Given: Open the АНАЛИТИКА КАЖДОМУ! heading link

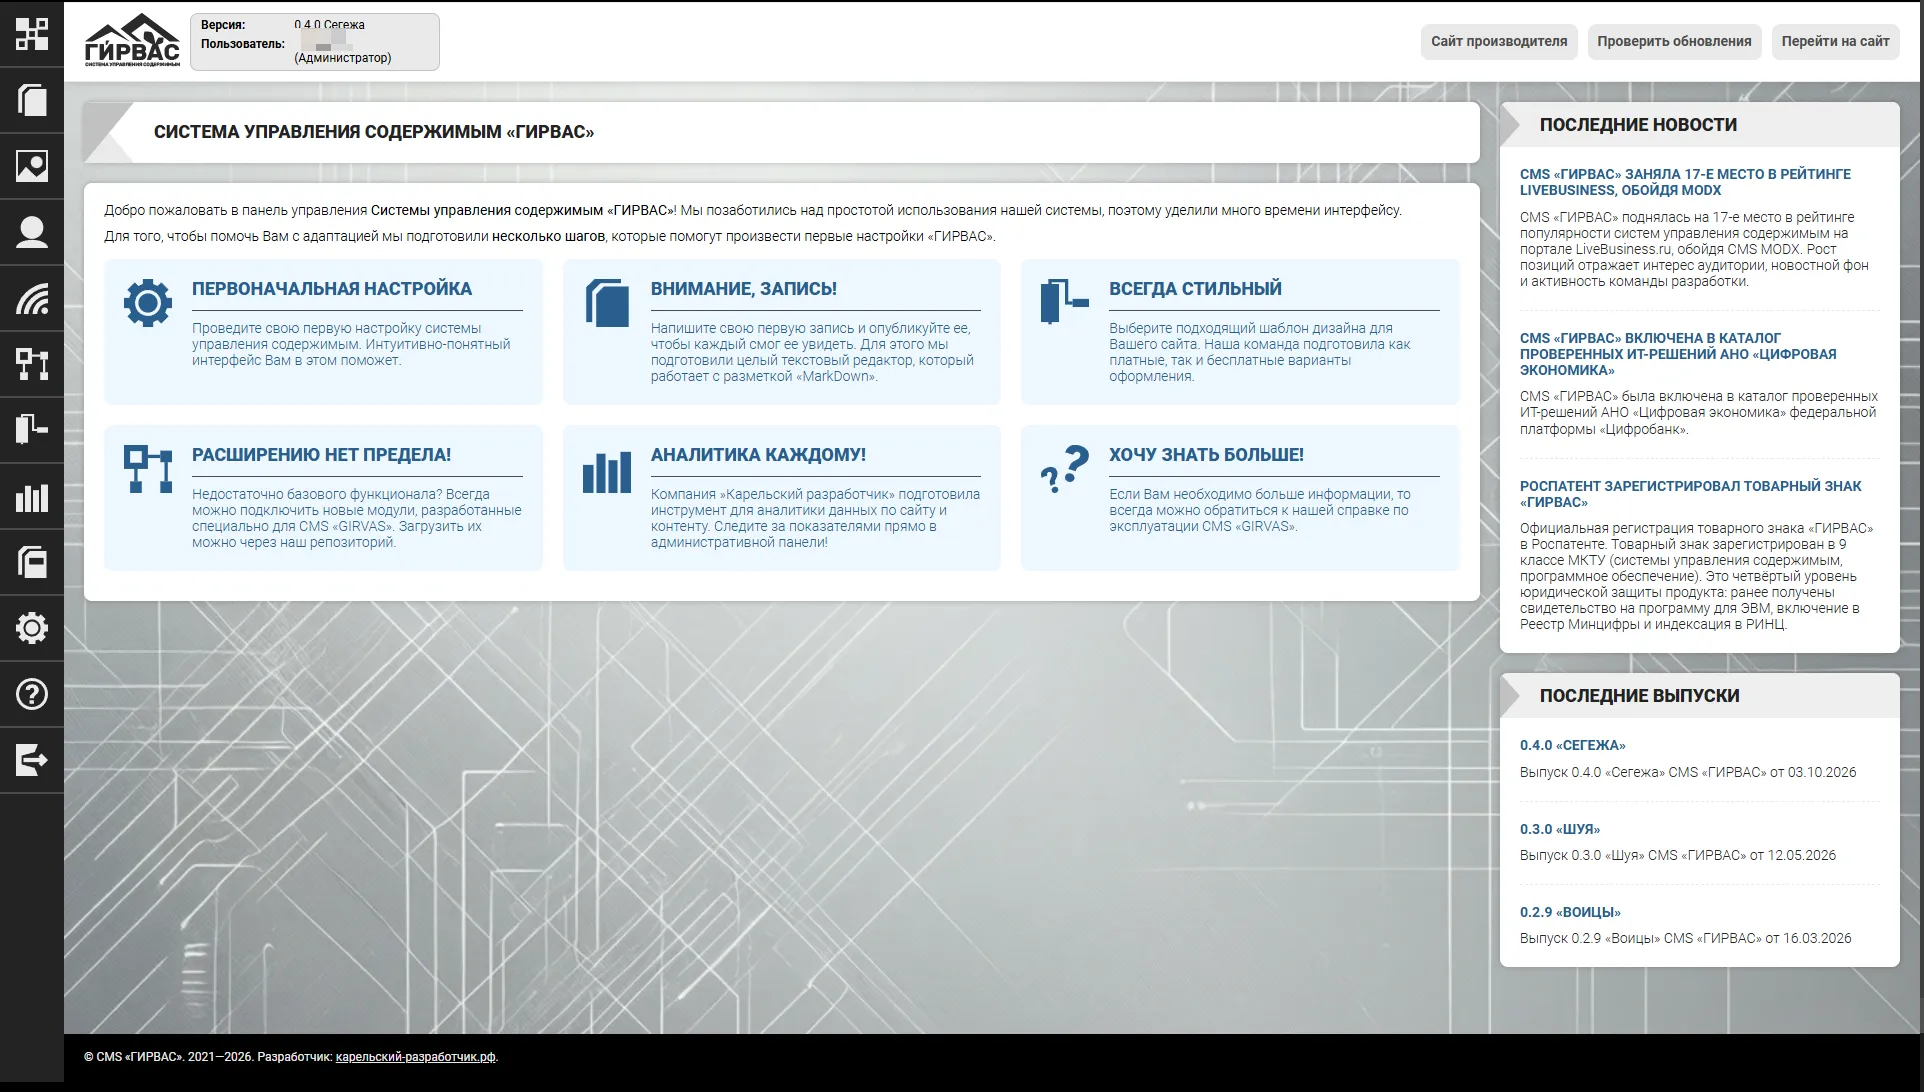Looking at the screenshot, I should tap(758, 455).
